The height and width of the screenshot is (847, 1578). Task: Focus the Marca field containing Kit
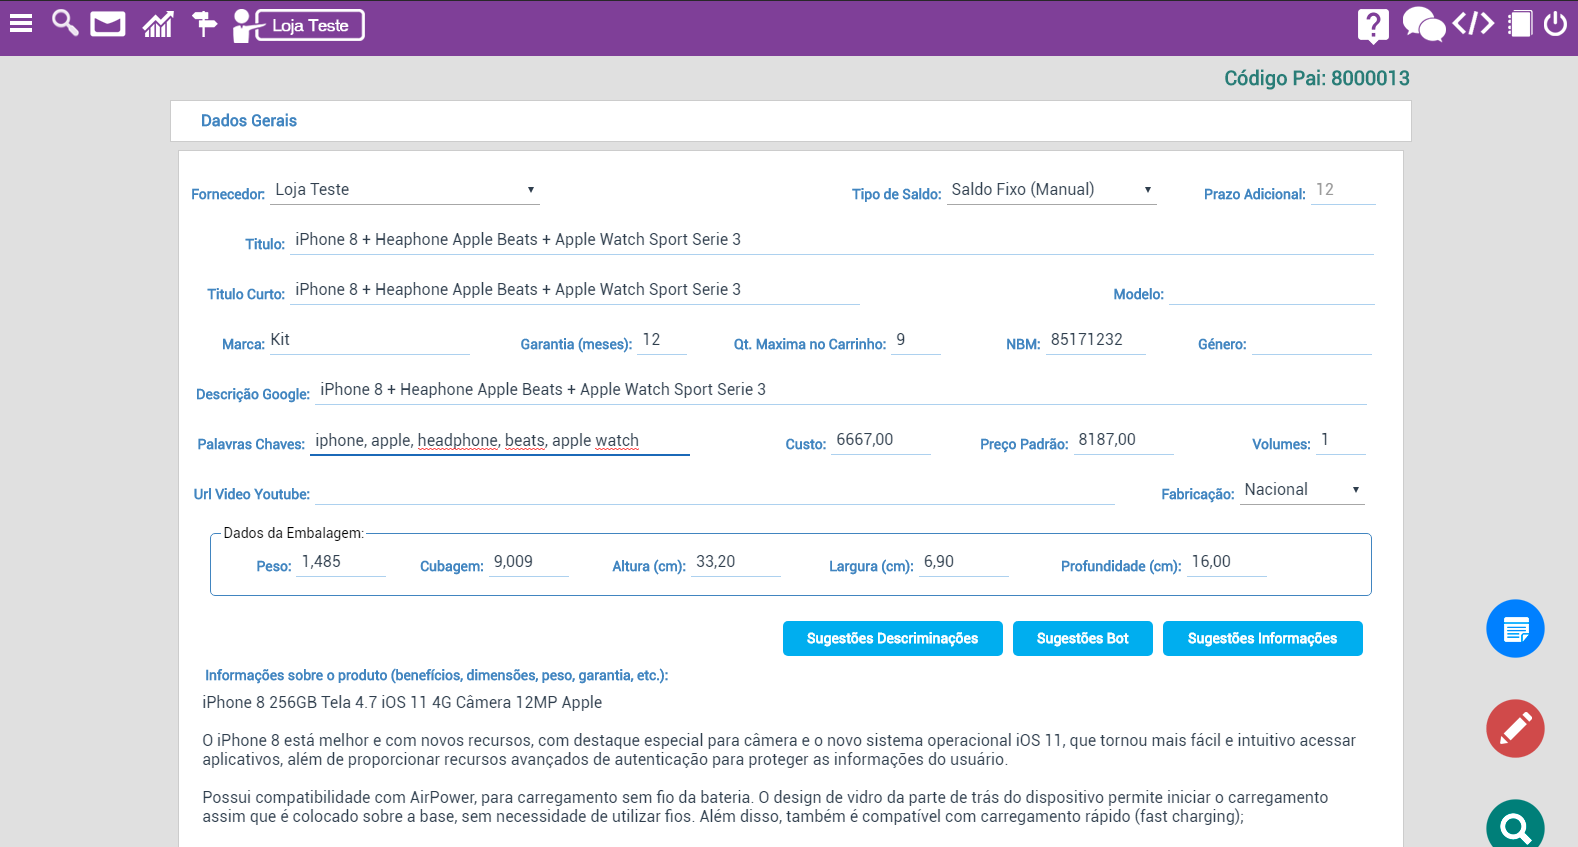click(368, 340)
